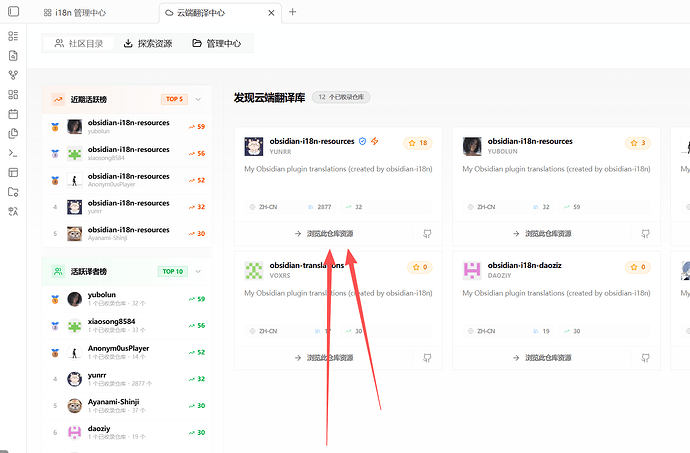Select translator yubolun in 活跃译者榜
This screenshot has width=690, height=453.
tap(127, 299)
